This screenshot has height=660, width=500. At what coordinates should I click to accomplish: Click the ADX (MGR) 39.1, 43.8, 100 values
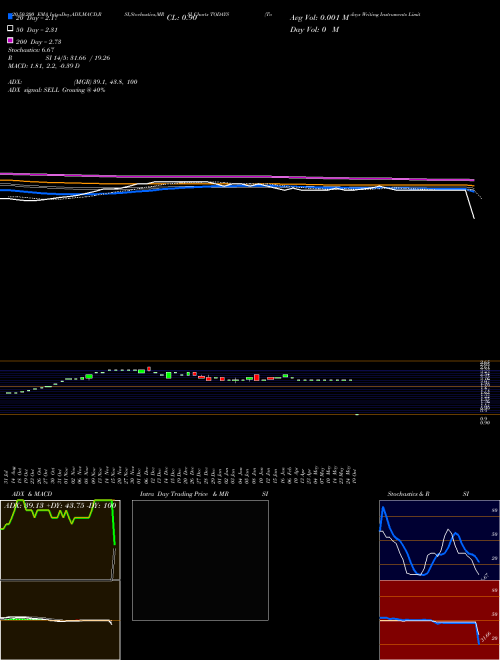106,82
